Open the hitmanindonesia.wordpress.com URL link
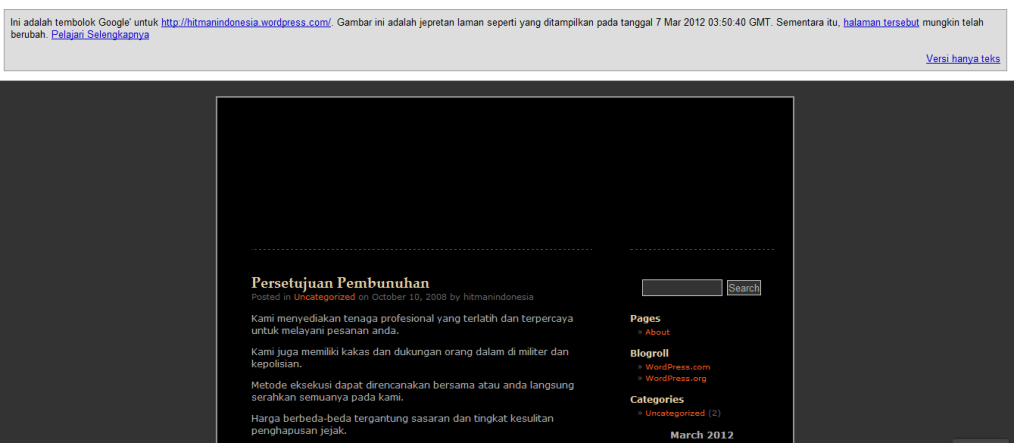Image resolution: width=1014 pixels, height=443 pixels. point(246,22)
